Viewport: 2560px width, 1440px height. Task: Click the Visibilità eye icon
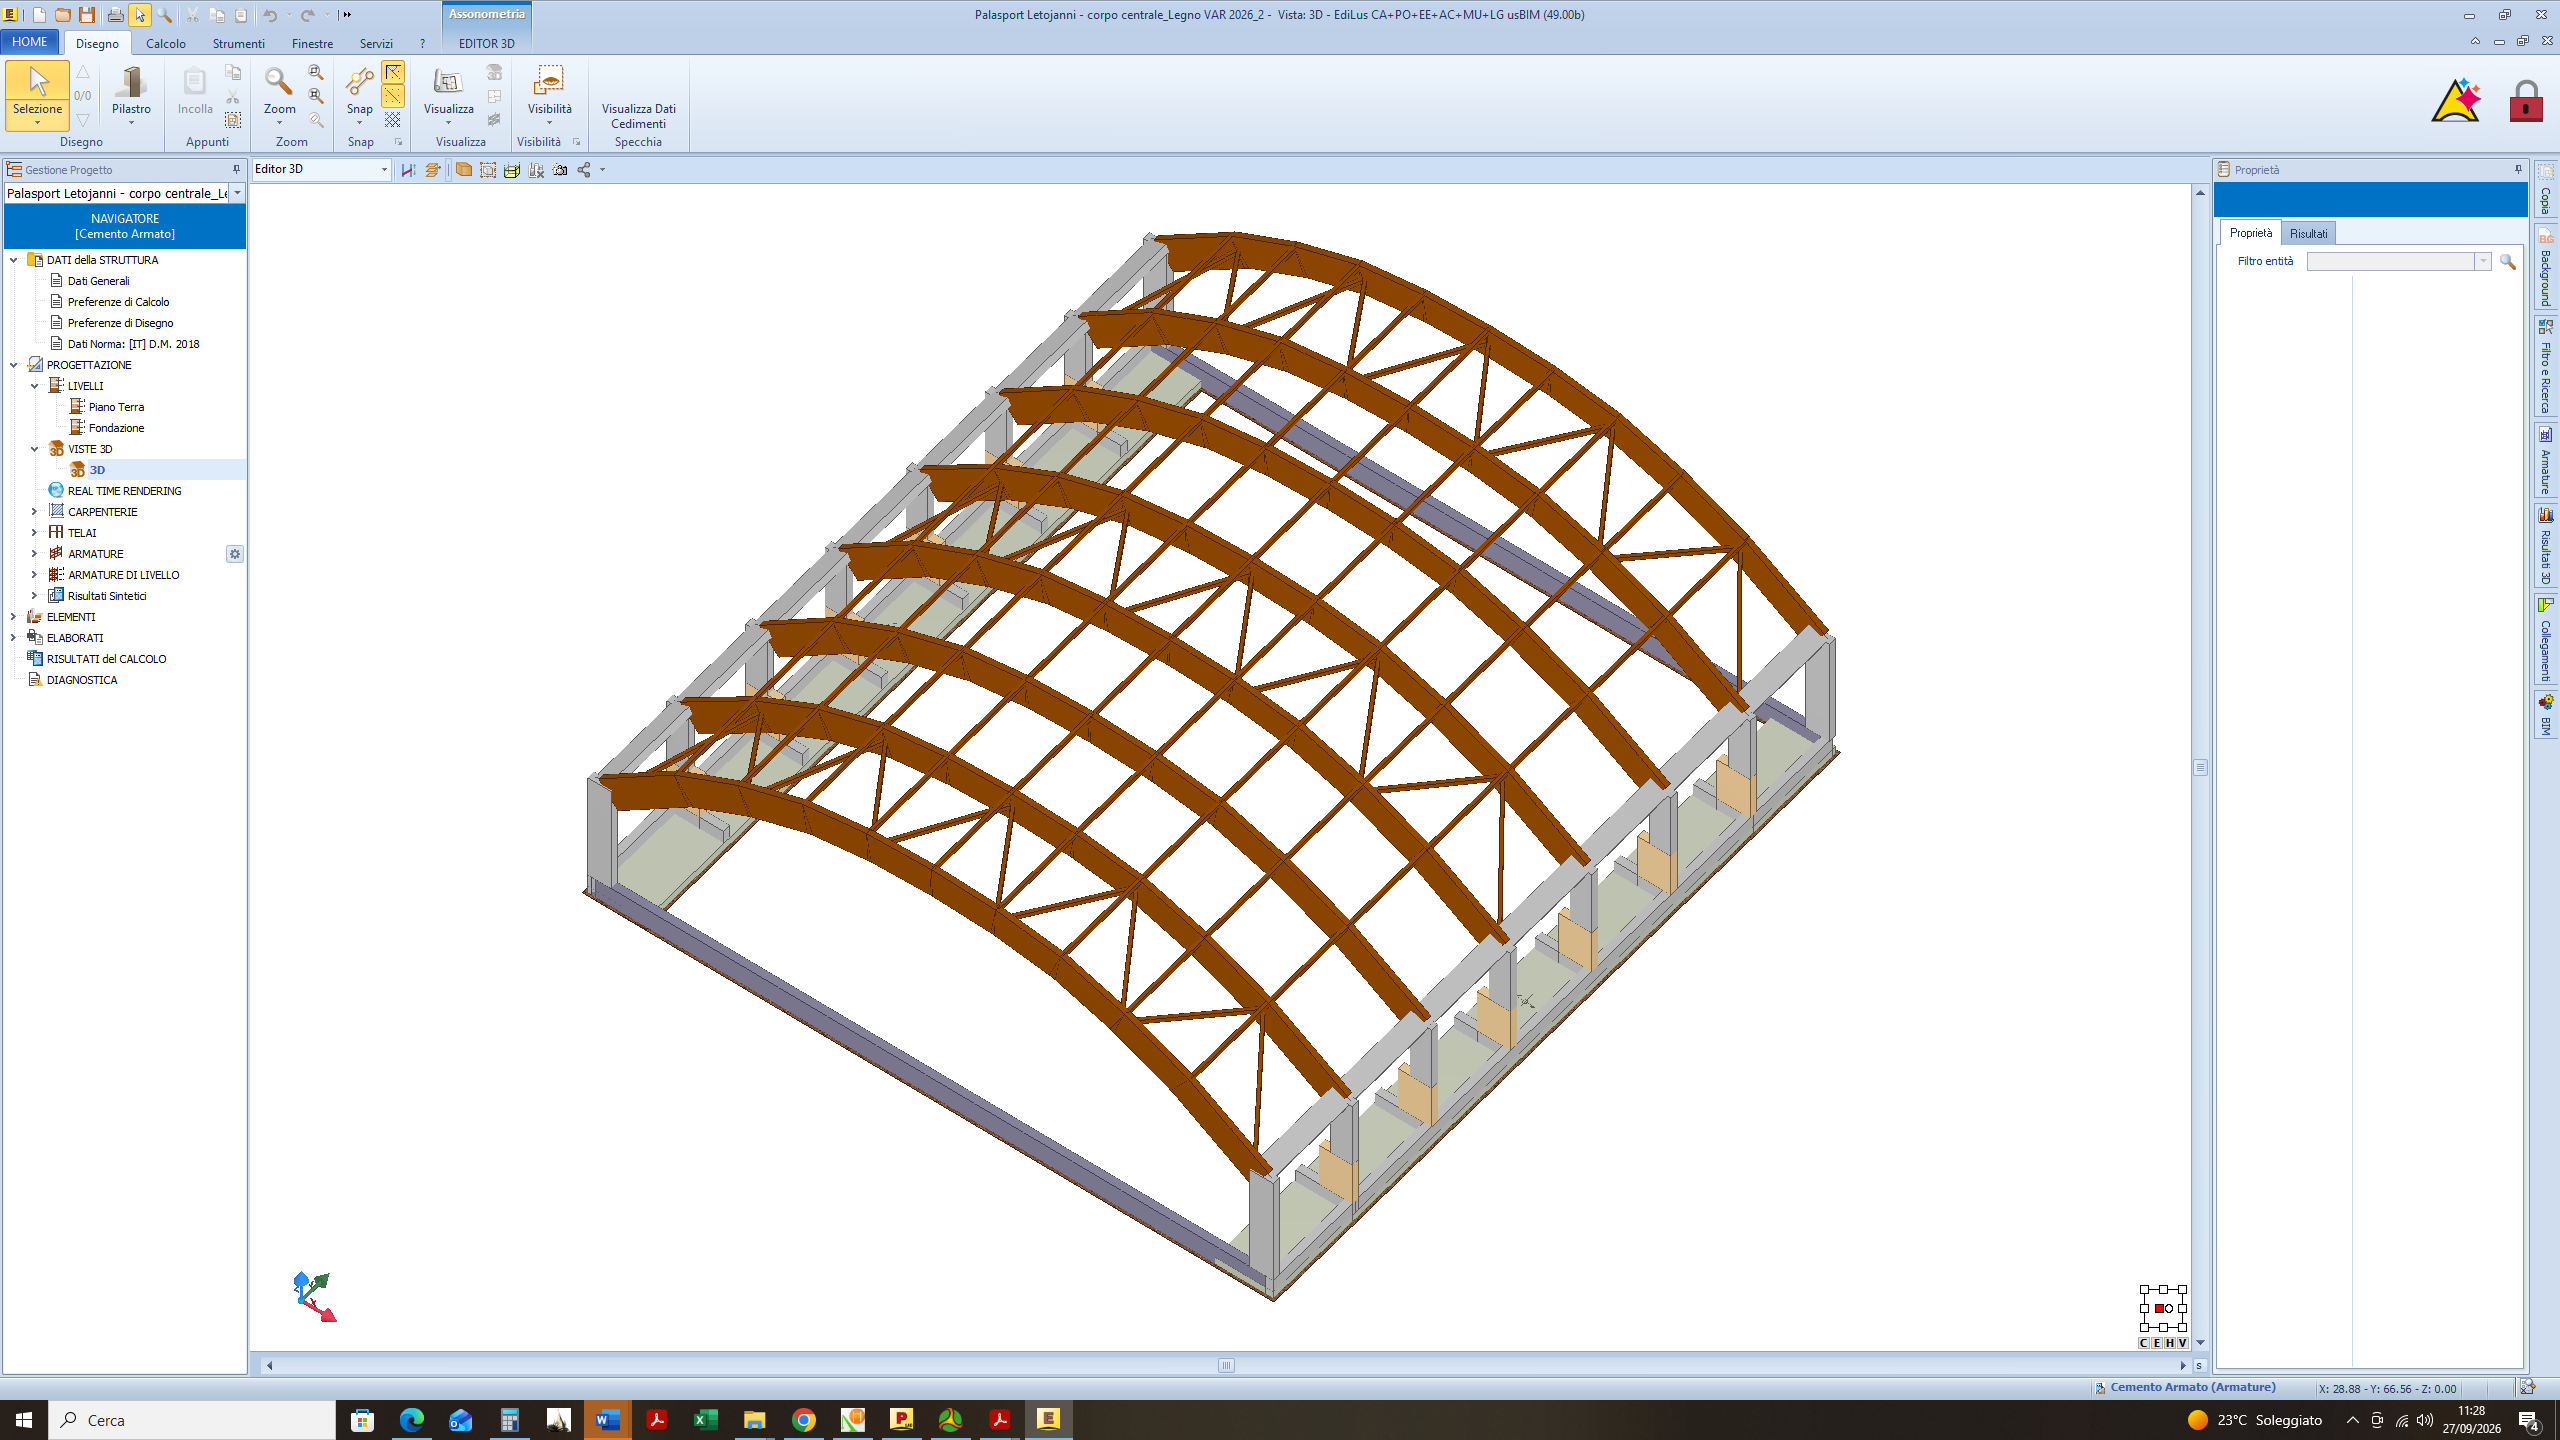[x=549, y=82]
